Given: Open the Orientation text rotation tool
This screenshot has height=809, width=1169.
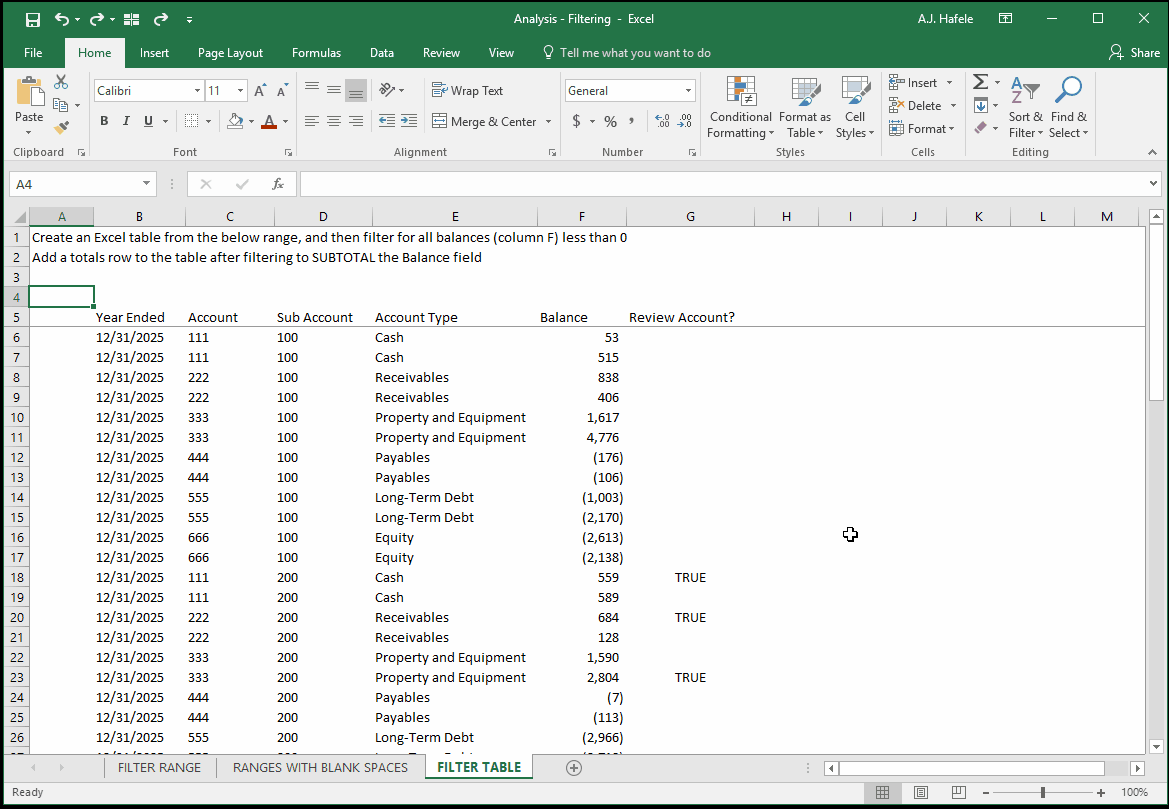Looking at the screenshot, I should click(387, 90).
